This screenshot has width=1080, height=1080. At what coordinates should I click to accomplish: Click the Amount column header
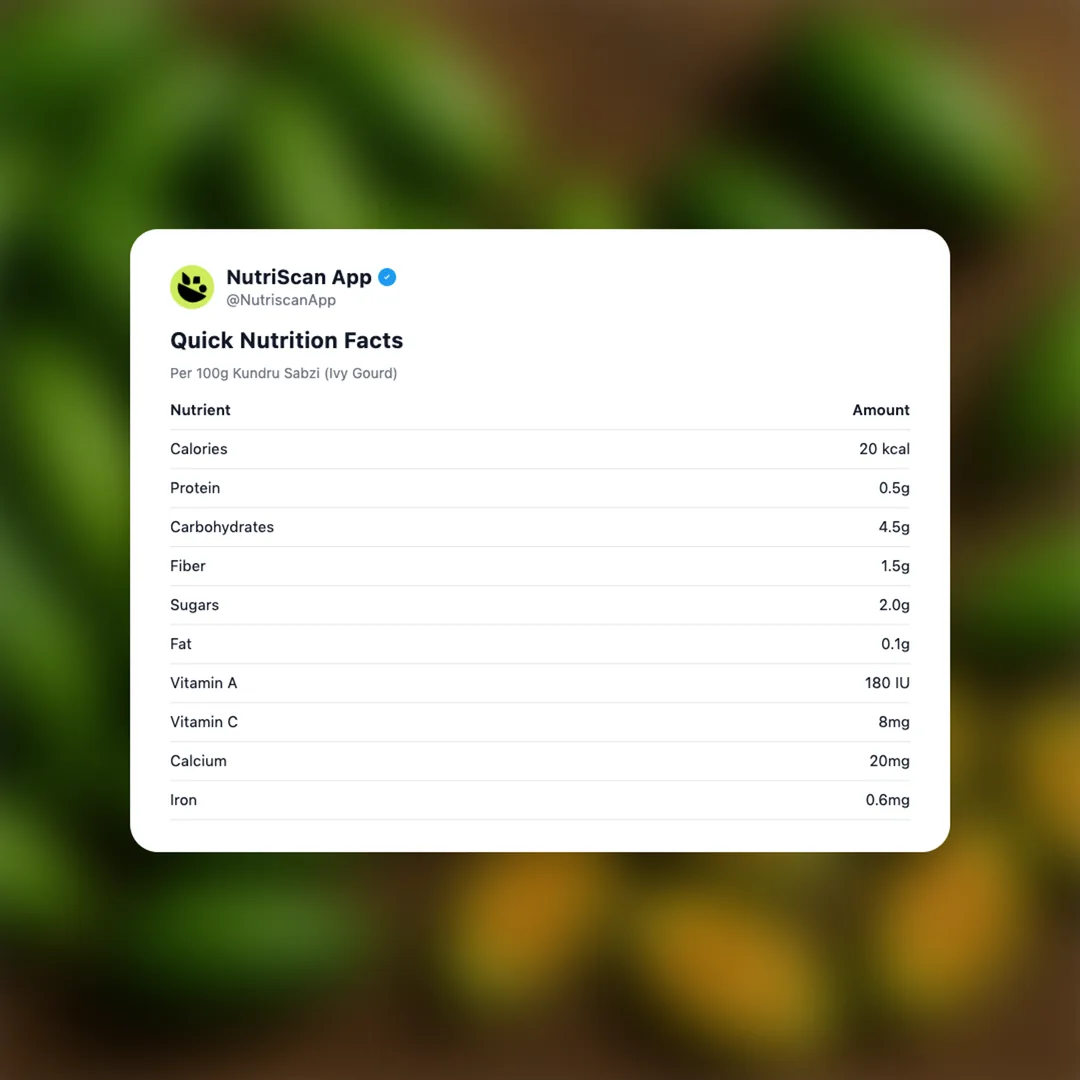880,410
